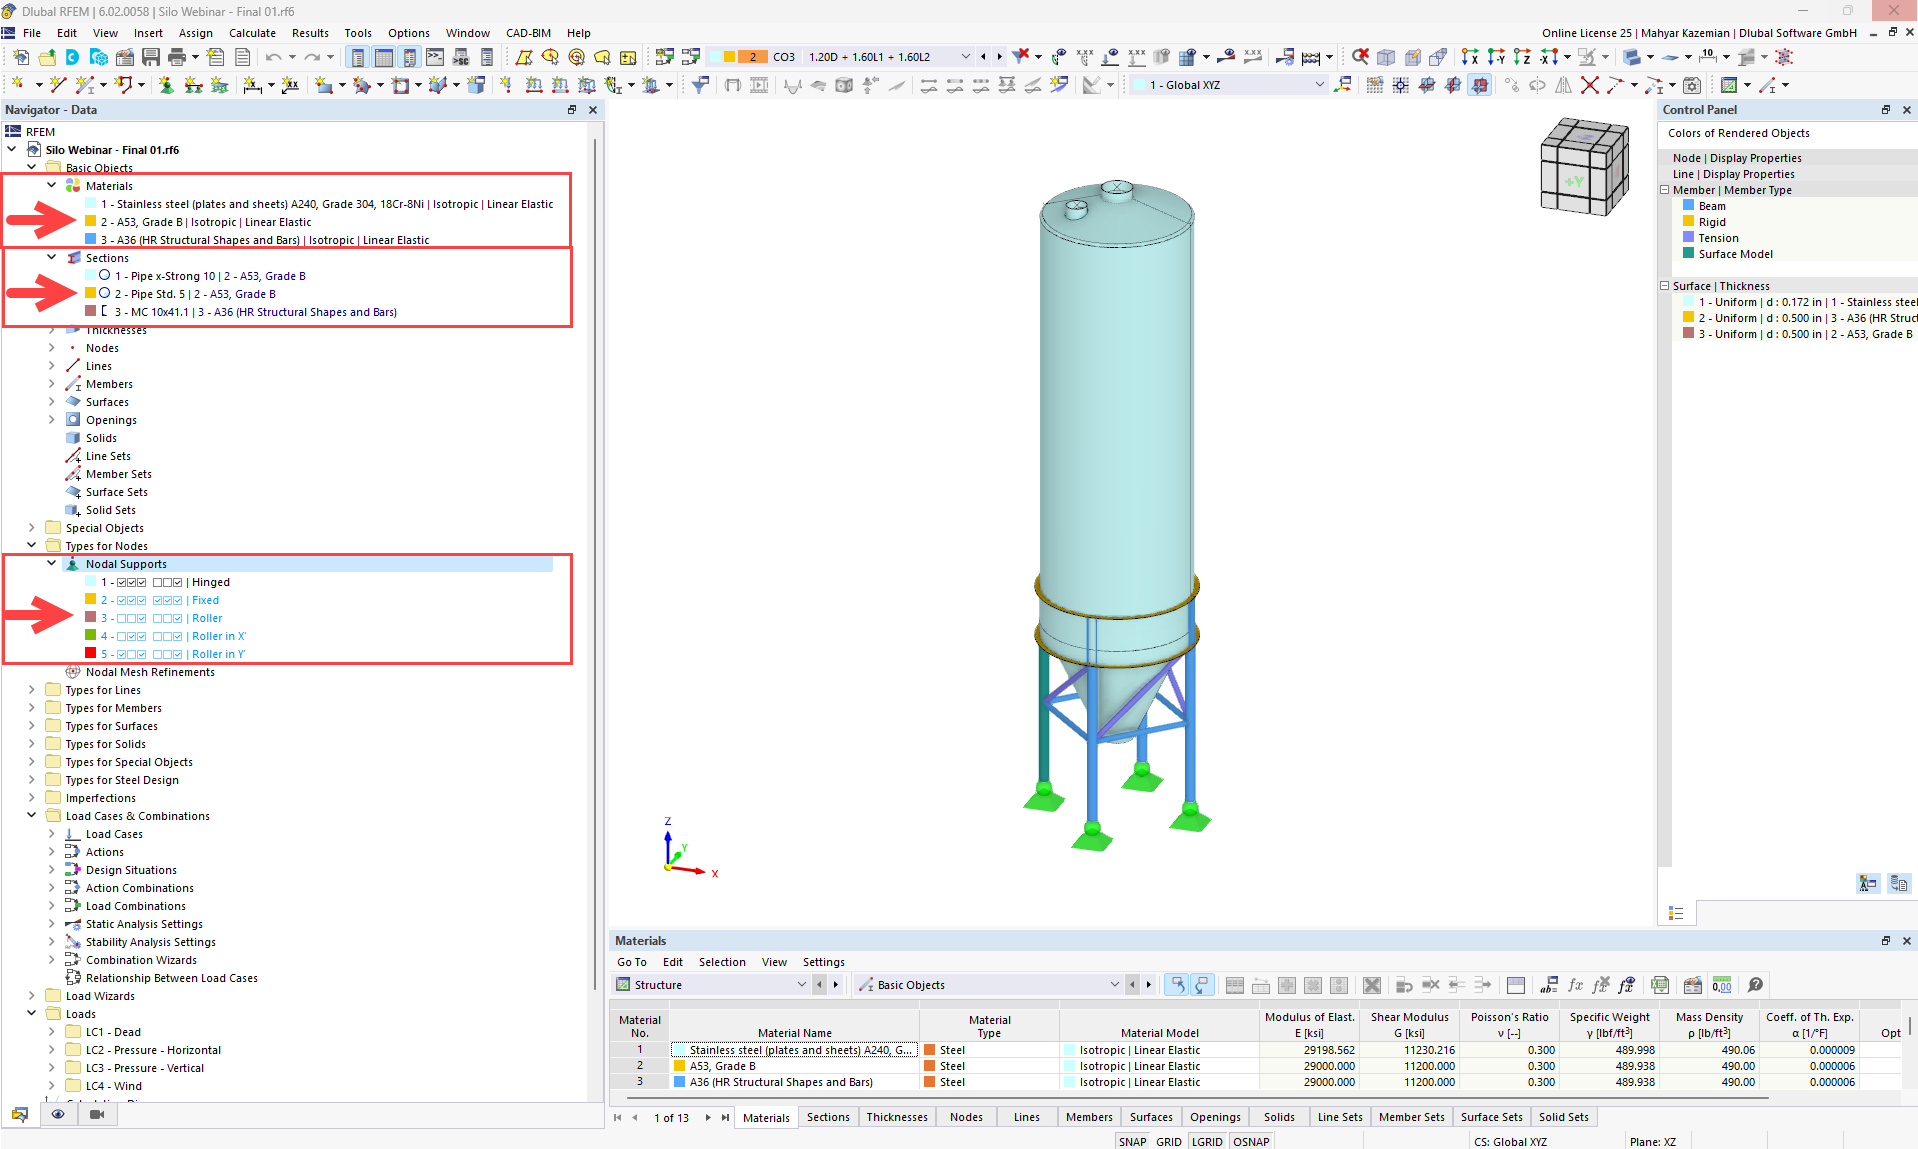
Task: Toggle LGRID in the status bar
Action: click(1207, 1142)
